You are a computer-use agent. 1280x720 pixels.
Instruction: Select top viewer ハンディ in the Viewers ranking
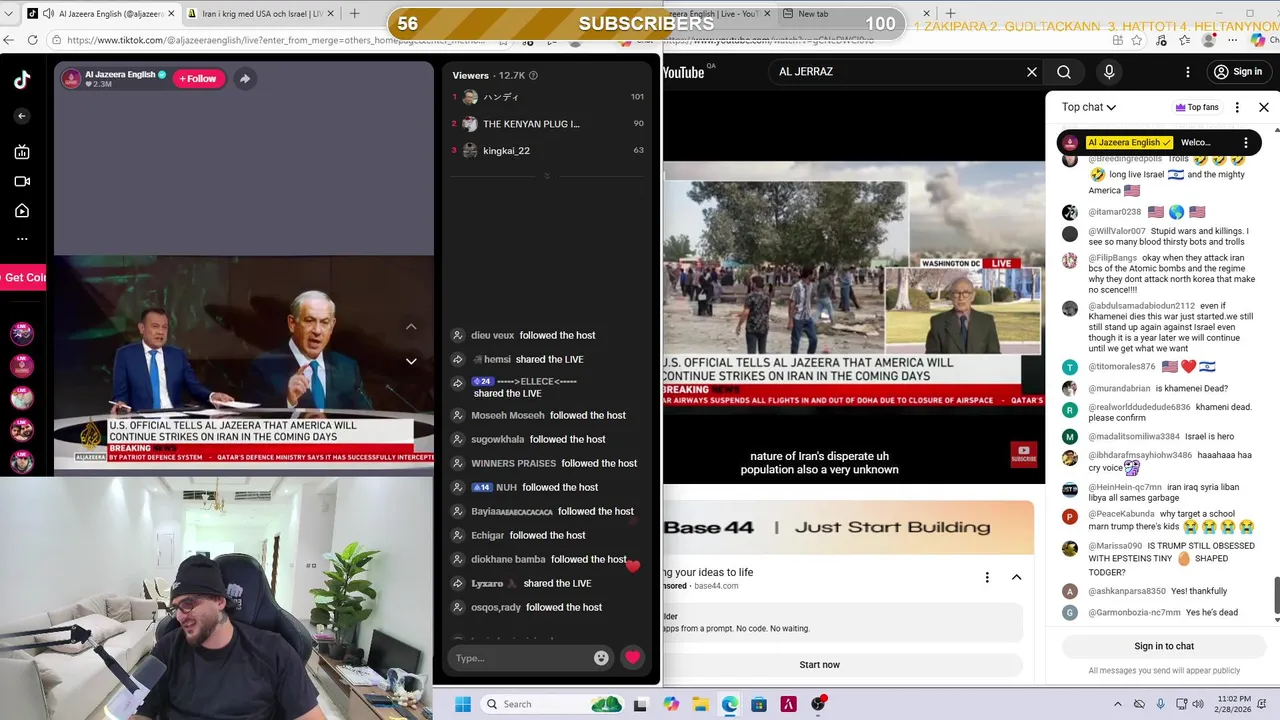(546, 97)
